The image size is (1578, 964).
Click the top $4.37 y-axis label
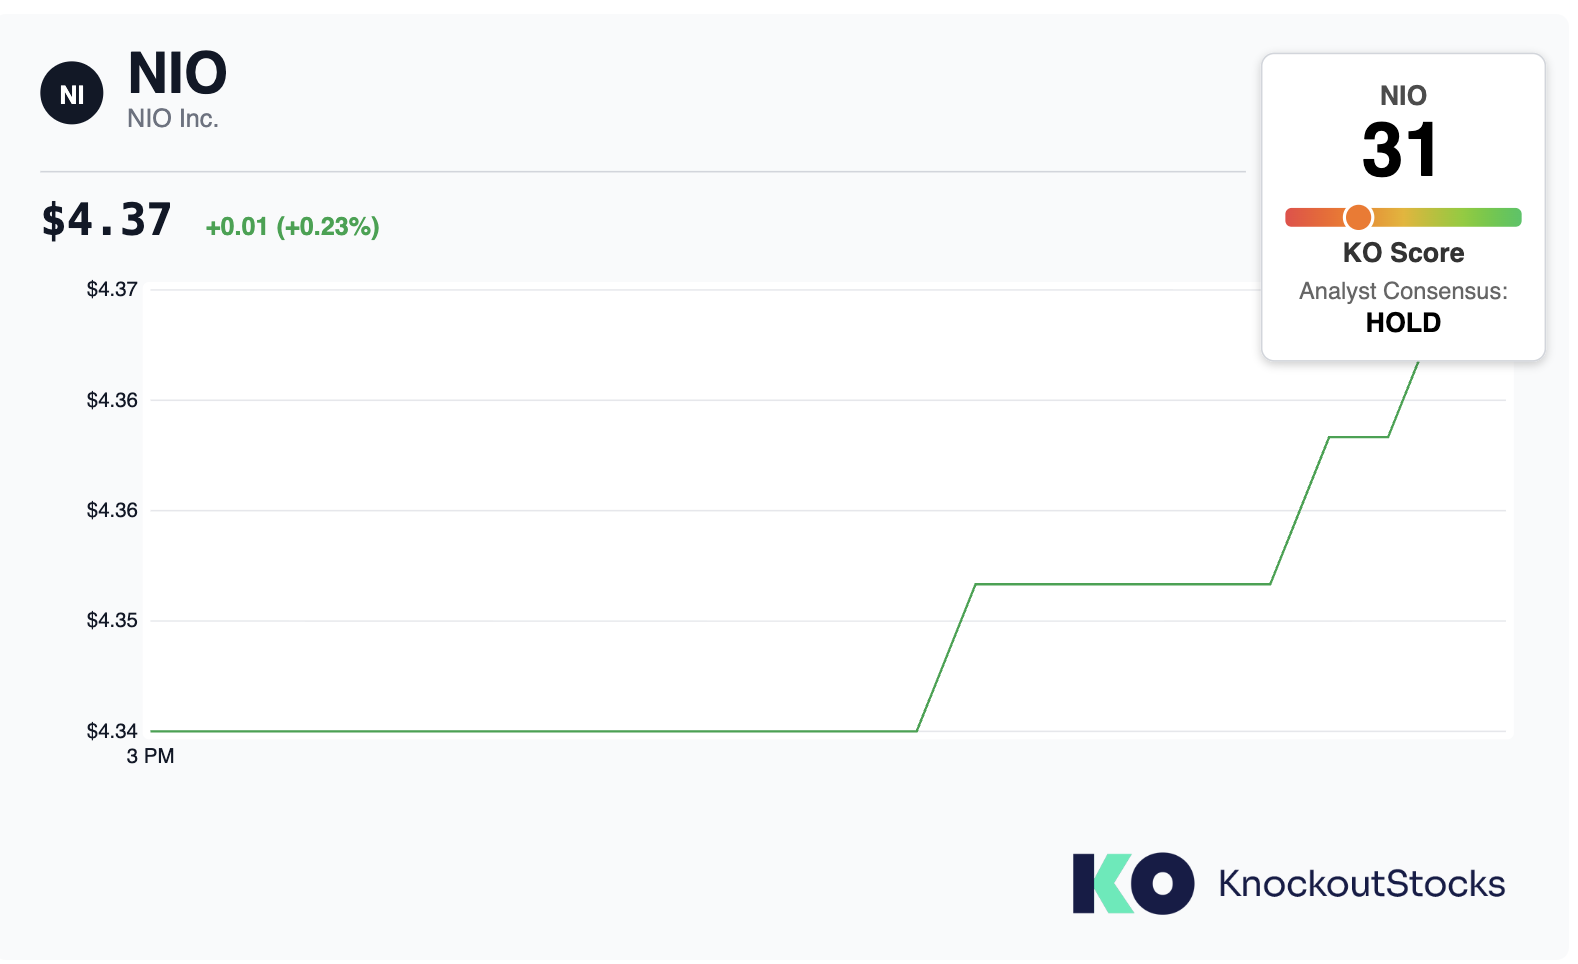point(112,290)
